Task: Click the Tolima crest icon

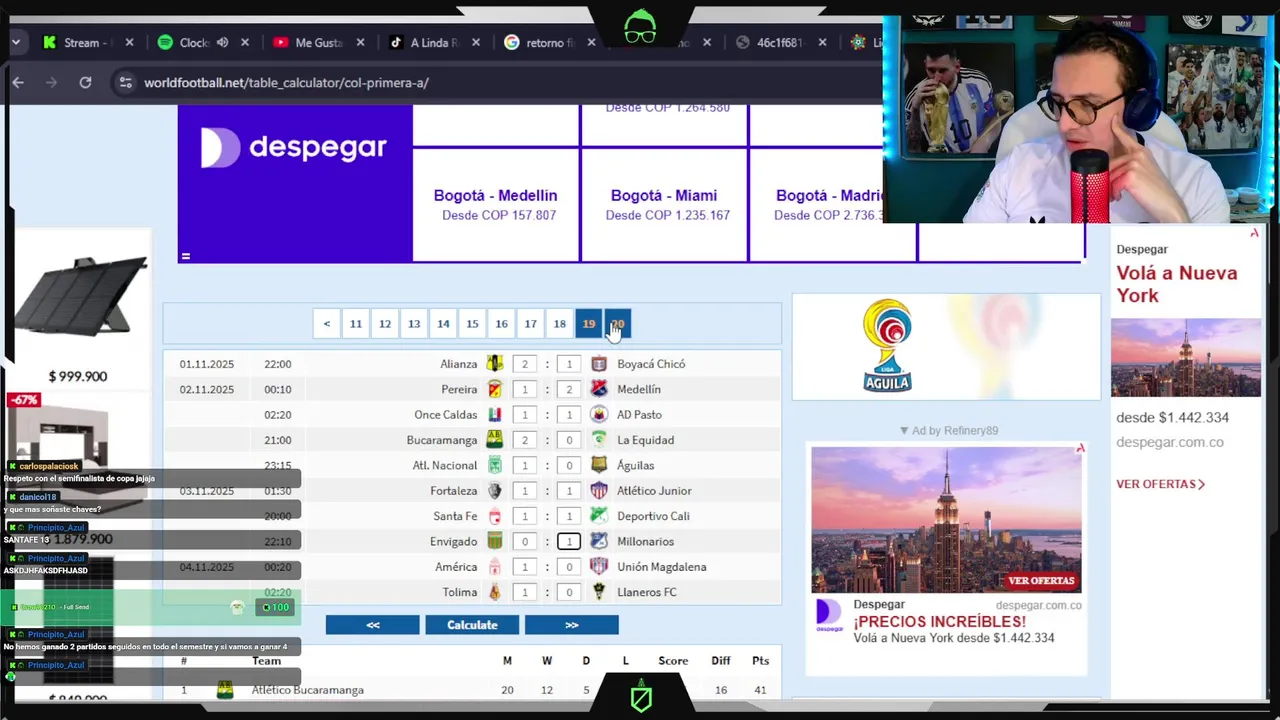Action: [x=495, y=592]
